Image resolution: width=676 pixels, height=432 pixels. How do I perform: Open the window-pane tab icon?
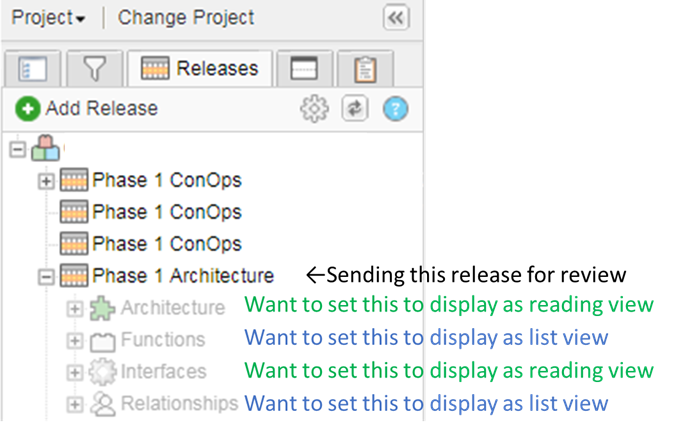click(x=304, y=68)
